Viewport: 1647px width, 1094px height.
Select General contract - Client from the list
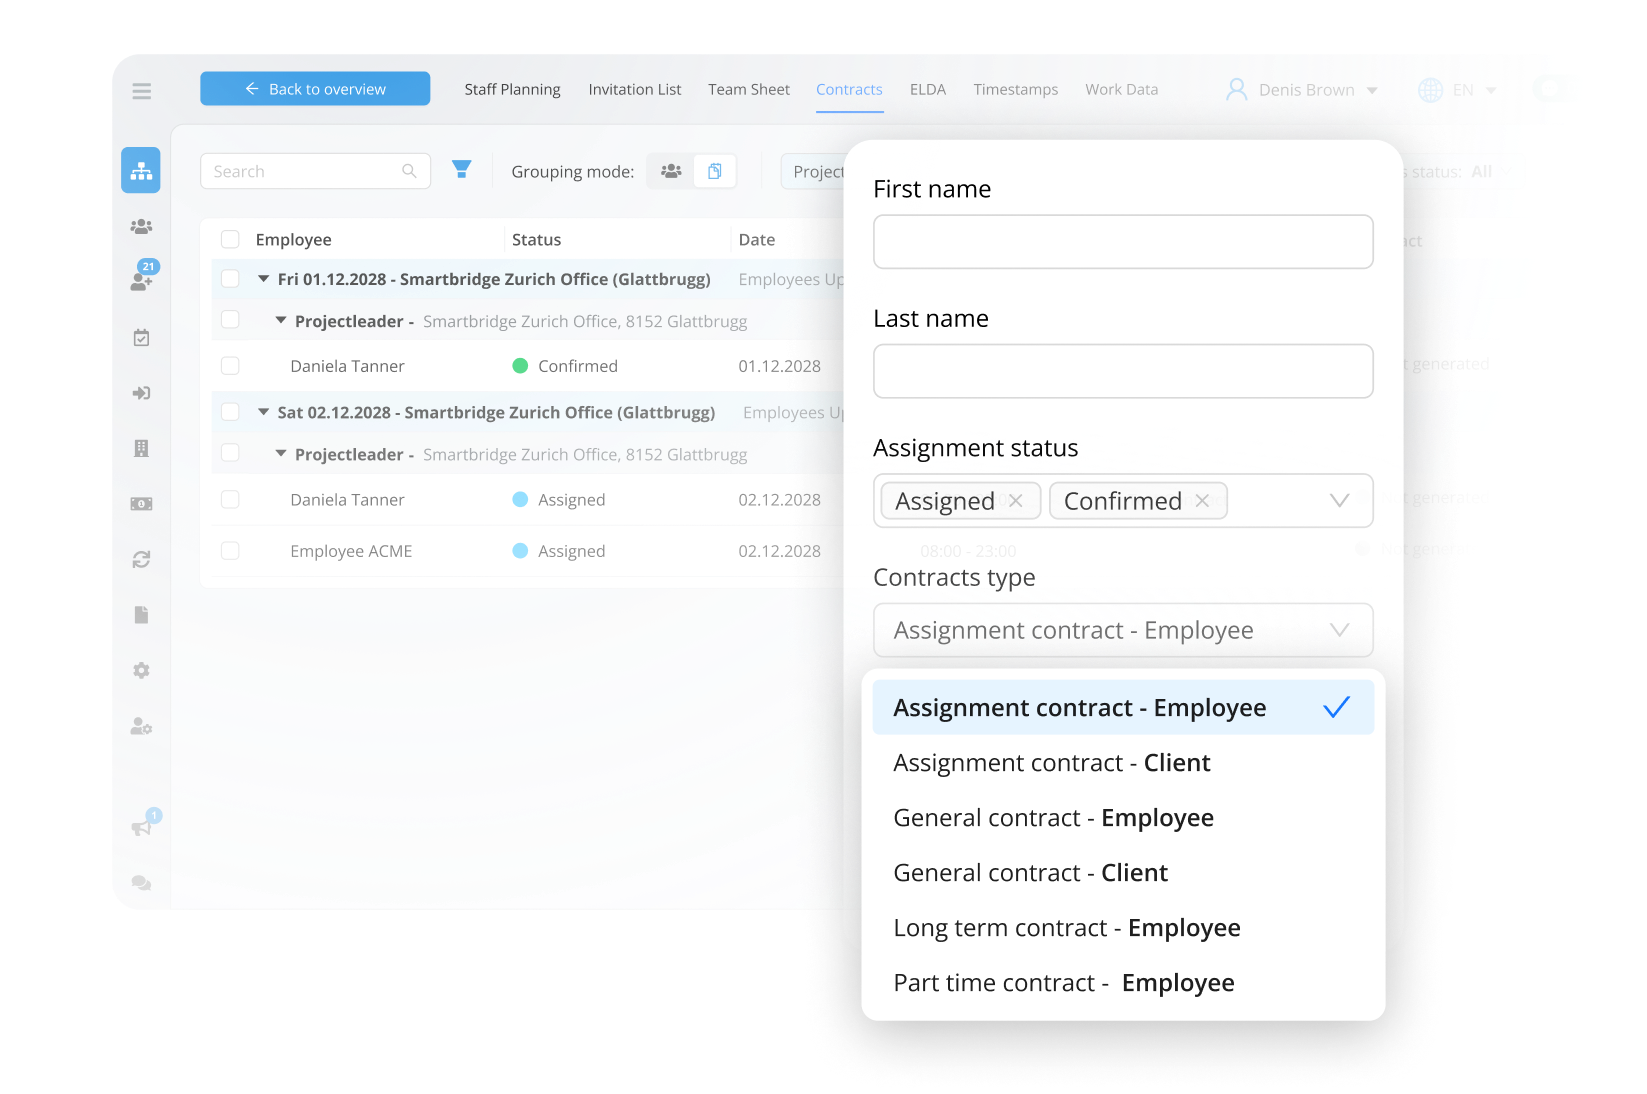1029,872
